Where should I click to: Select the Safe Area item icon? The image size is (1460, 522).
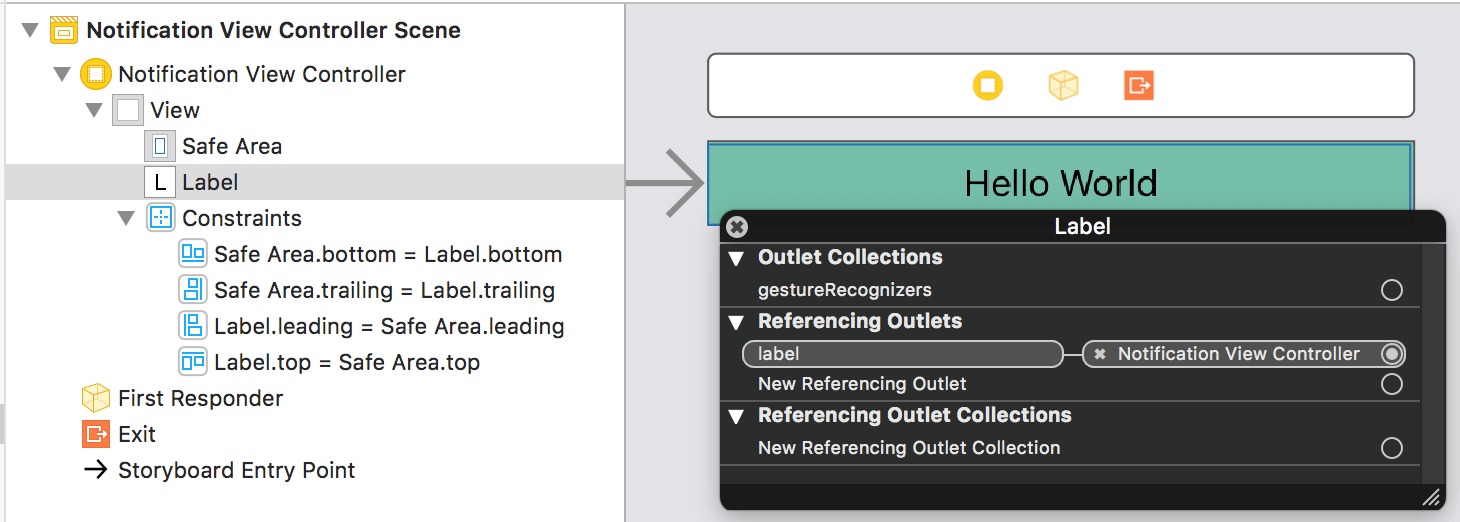(x=160, y=146)
